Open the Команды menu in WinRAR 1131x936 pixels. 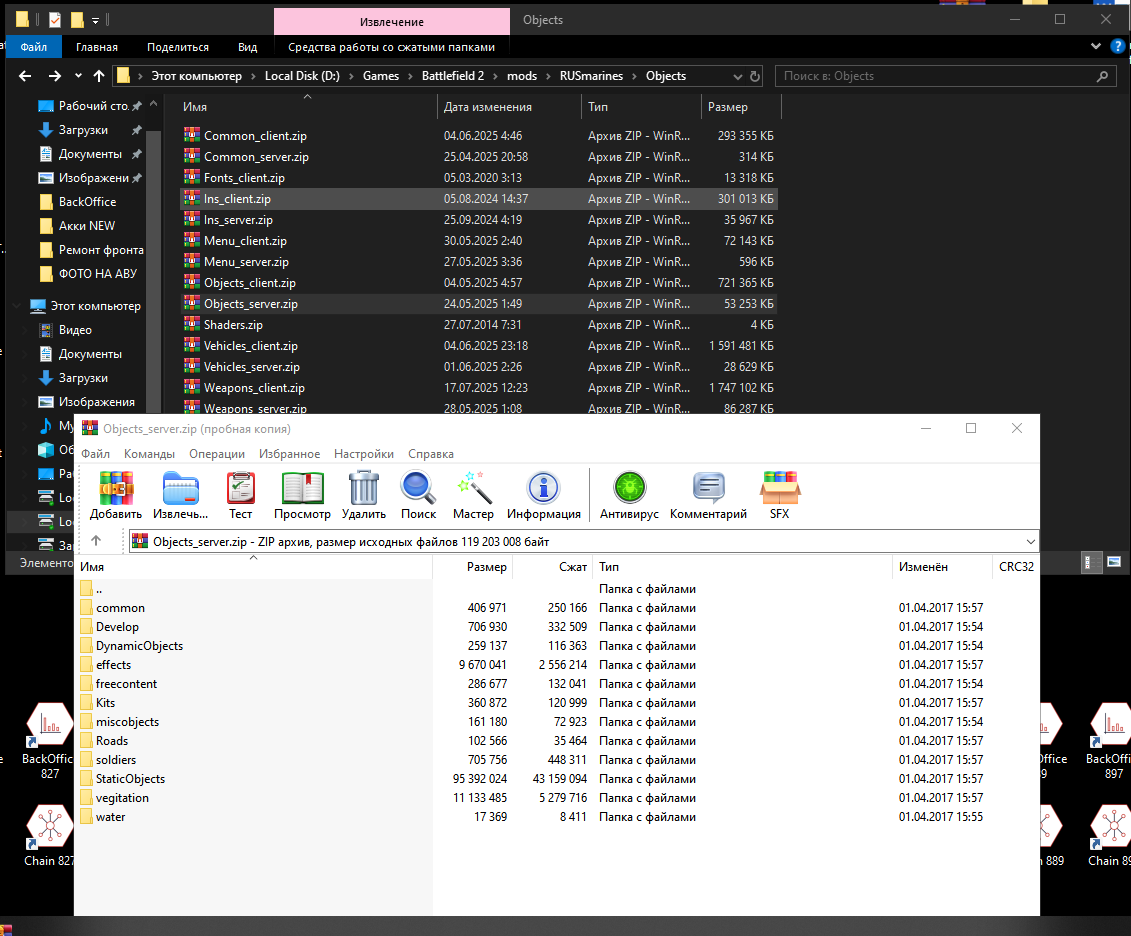coord(149,454)
